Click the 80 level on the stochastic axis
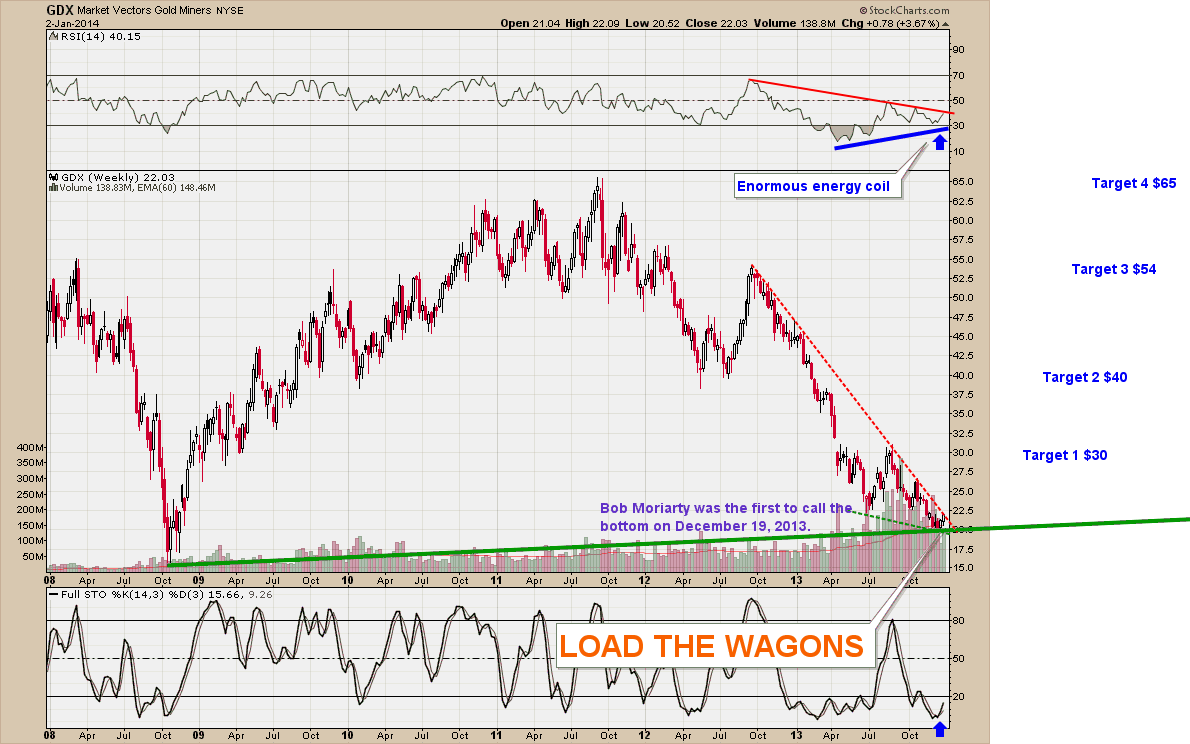 (959, 621)
